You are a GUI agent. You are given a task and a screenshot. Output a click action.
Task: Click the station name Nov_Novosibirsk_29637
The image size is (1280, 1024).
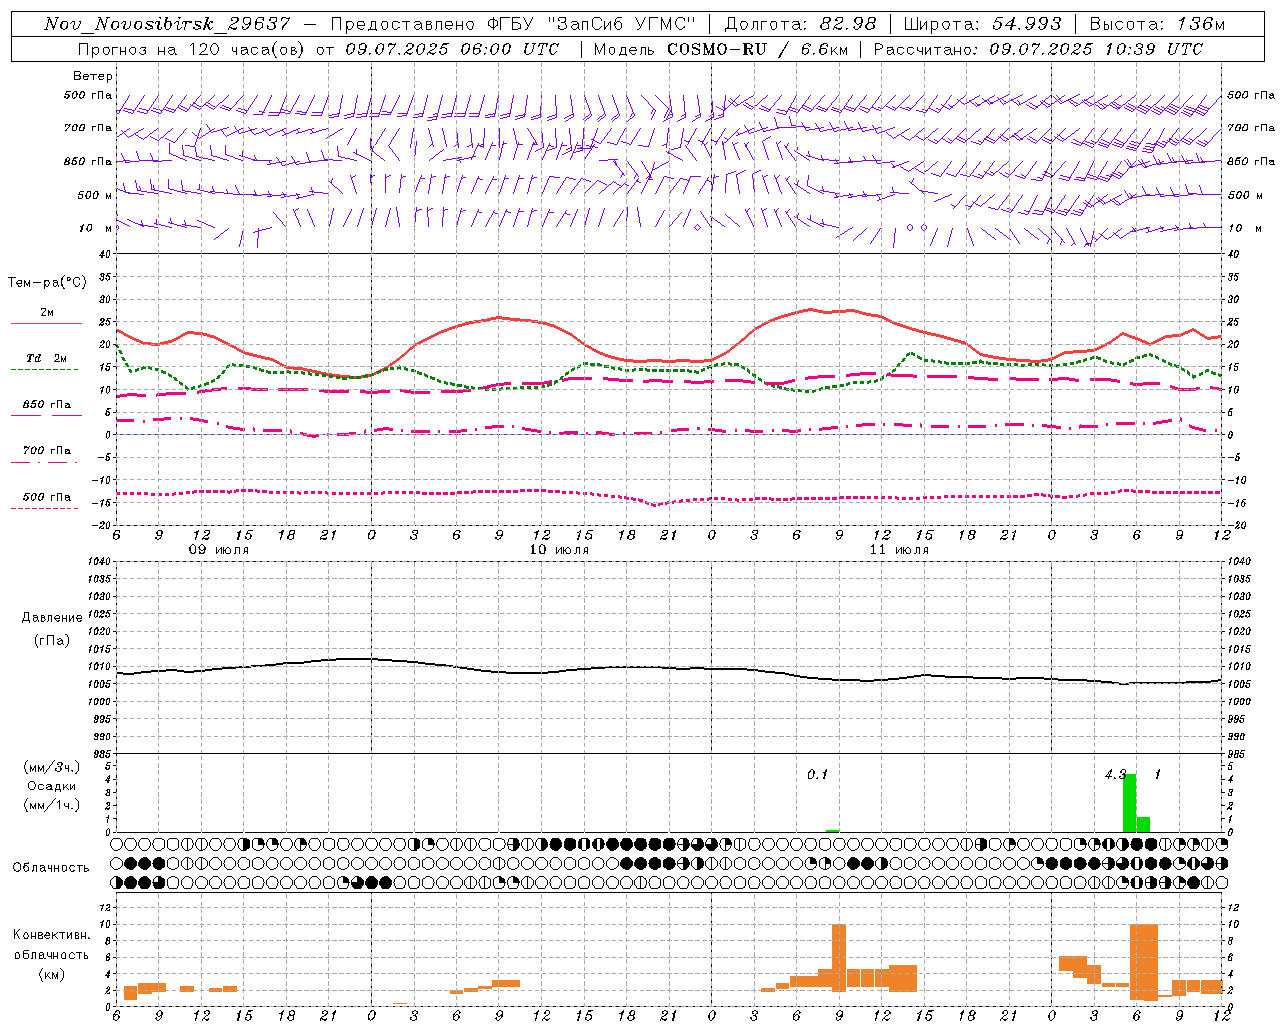point(167,24)
